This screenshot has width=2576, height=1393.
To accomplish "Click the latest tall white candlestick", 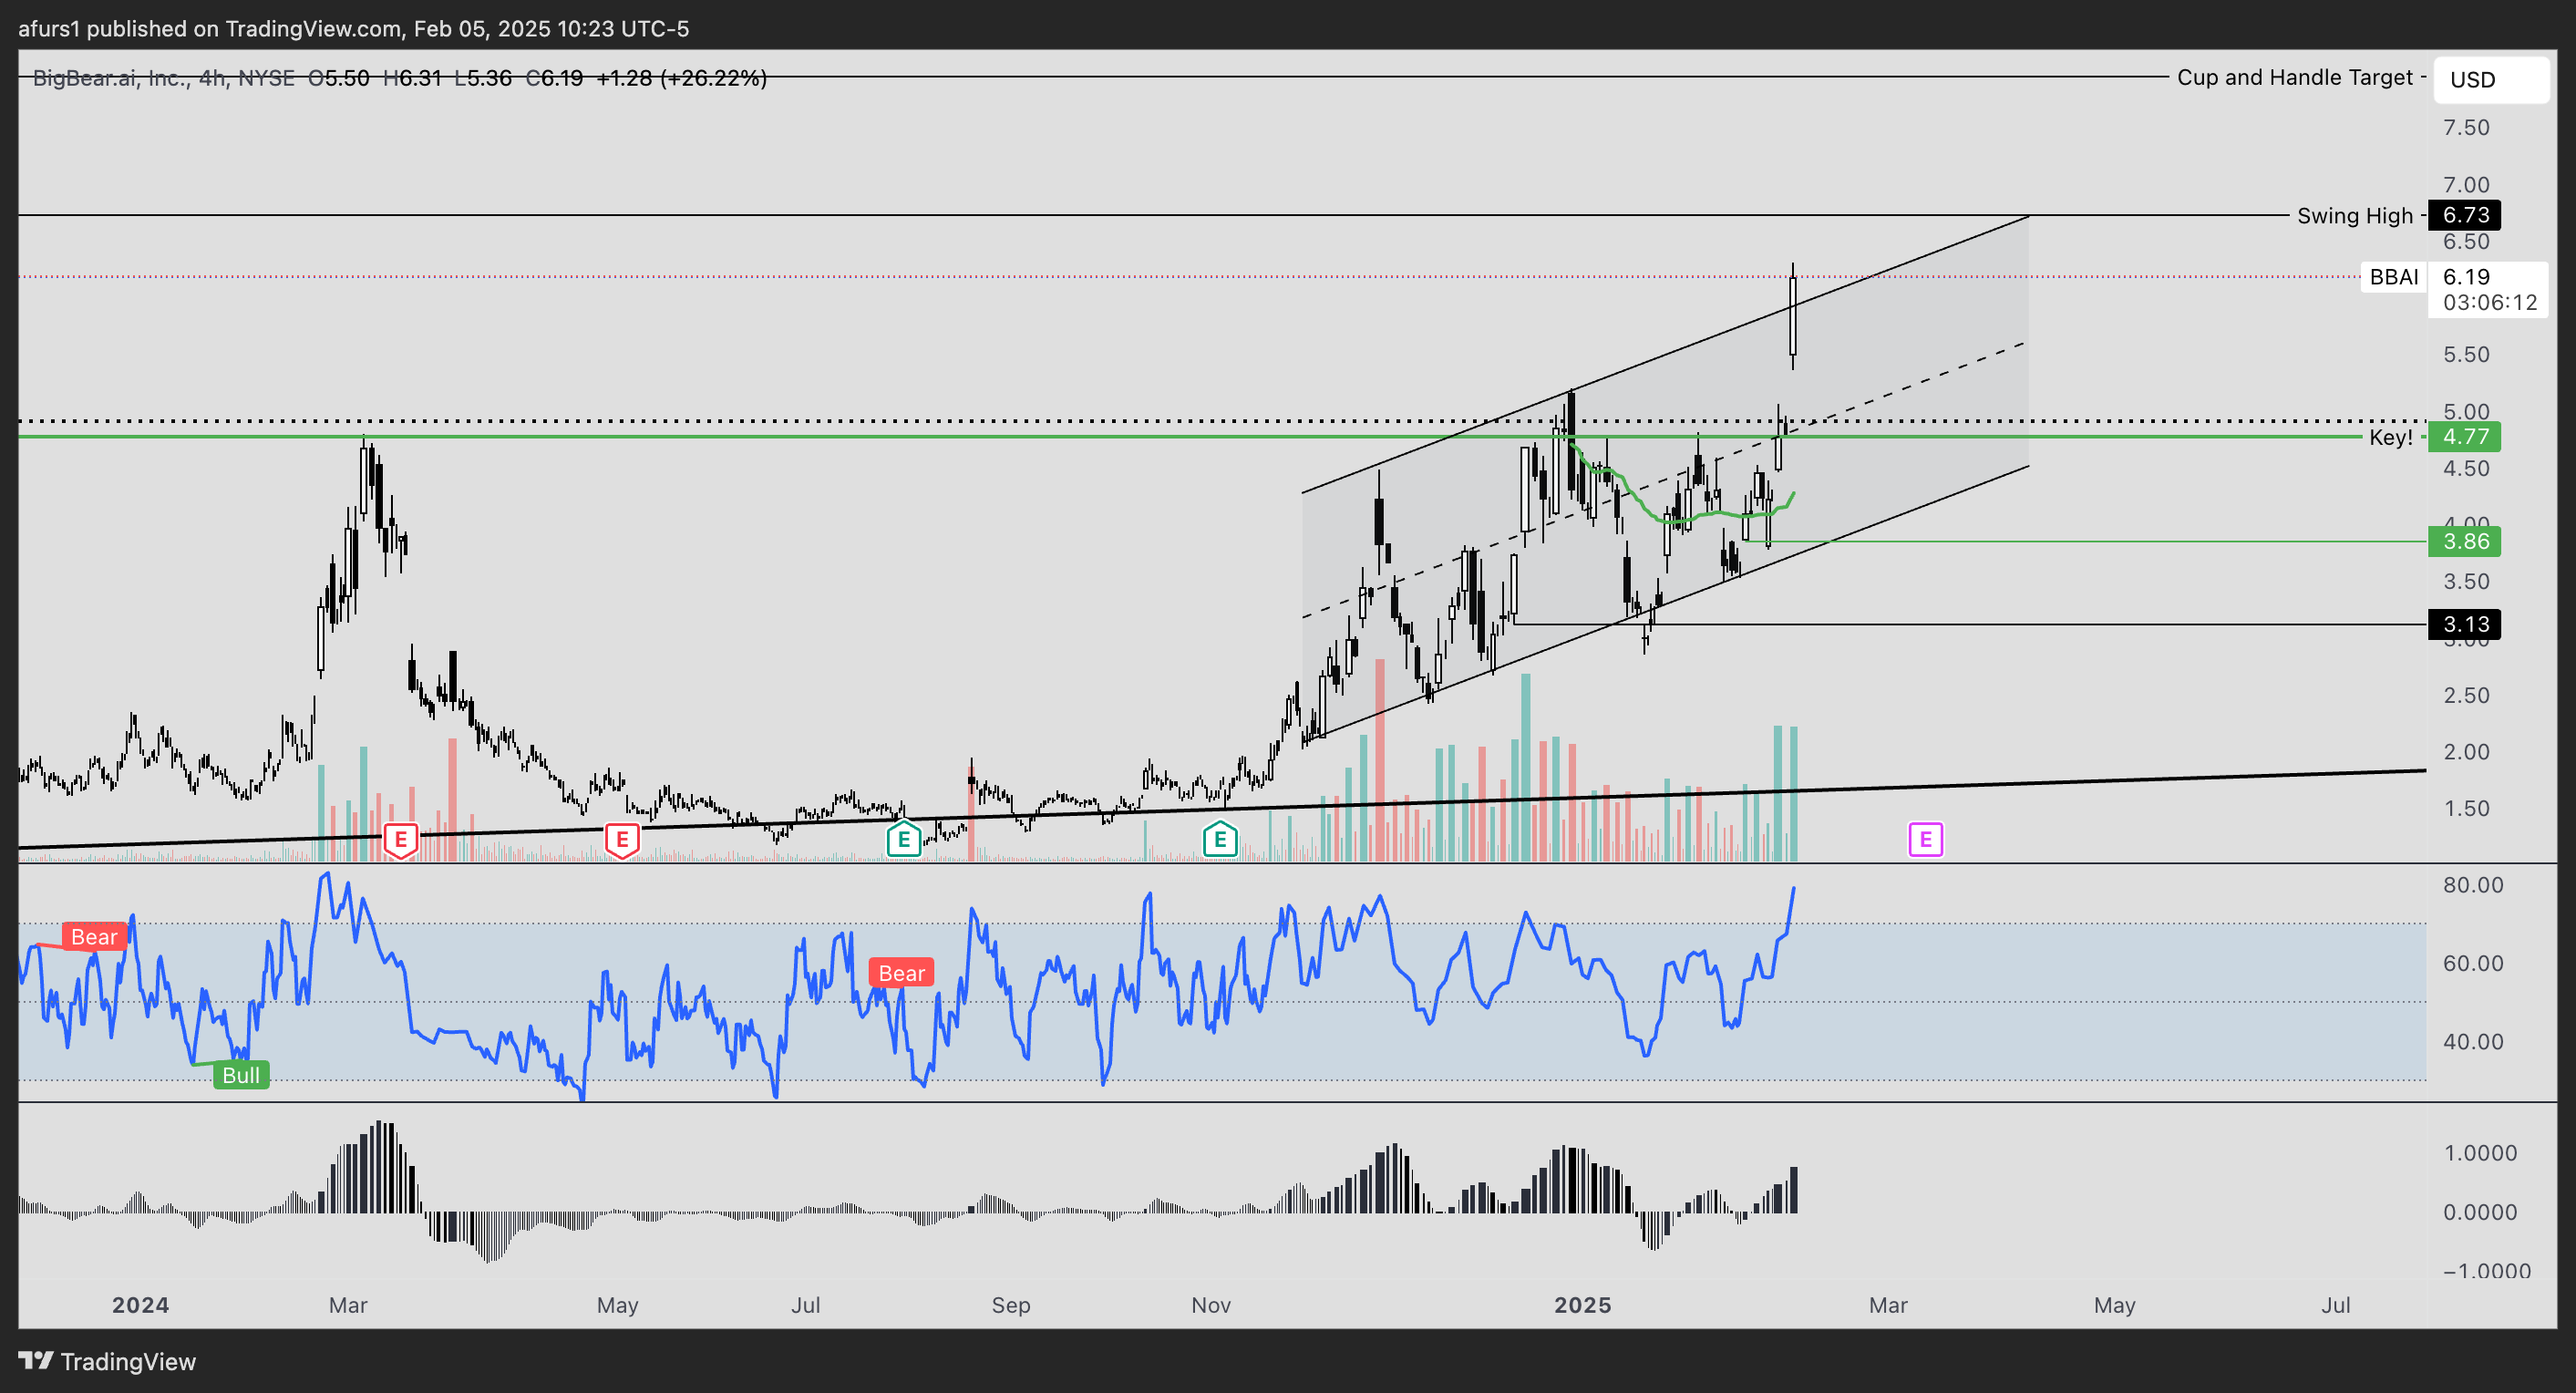I will point(1793,316).
